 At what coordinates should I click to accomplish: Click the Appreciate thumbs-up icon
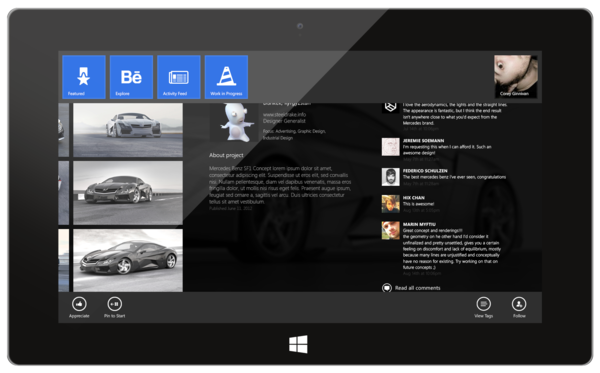(79, 304)
